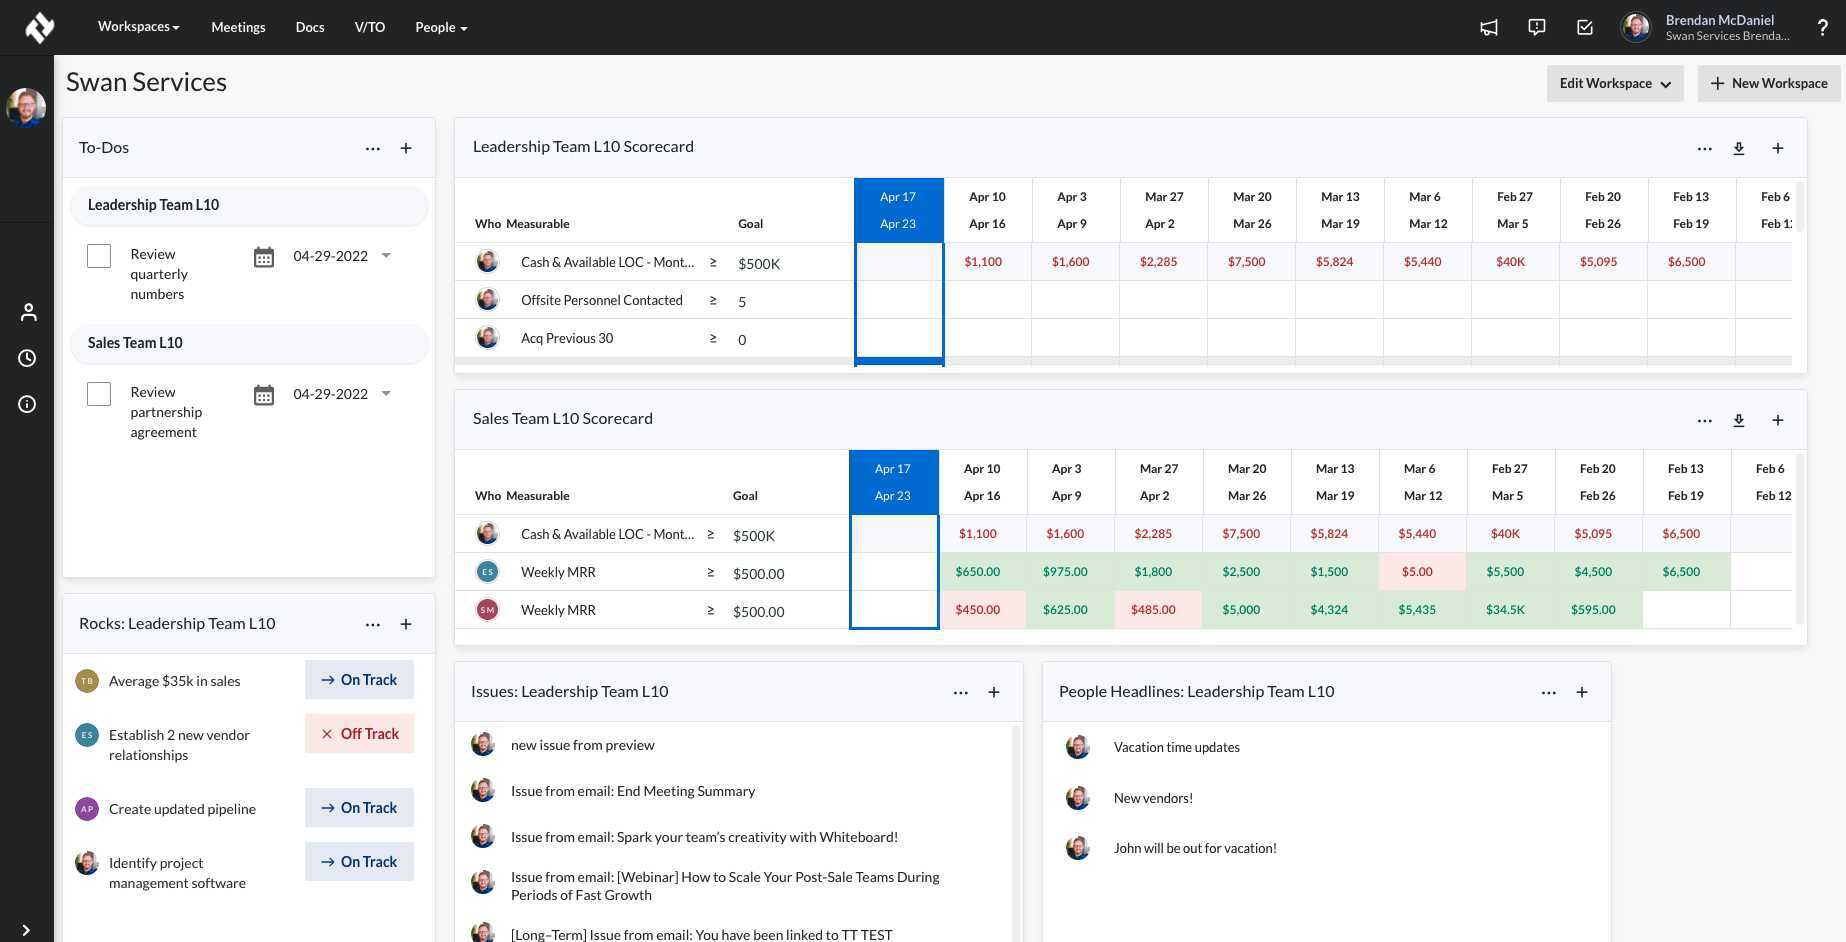
Task: Check off Review quarterly numbers to-do
Action: pyautogui.click(x=99, y=256)
